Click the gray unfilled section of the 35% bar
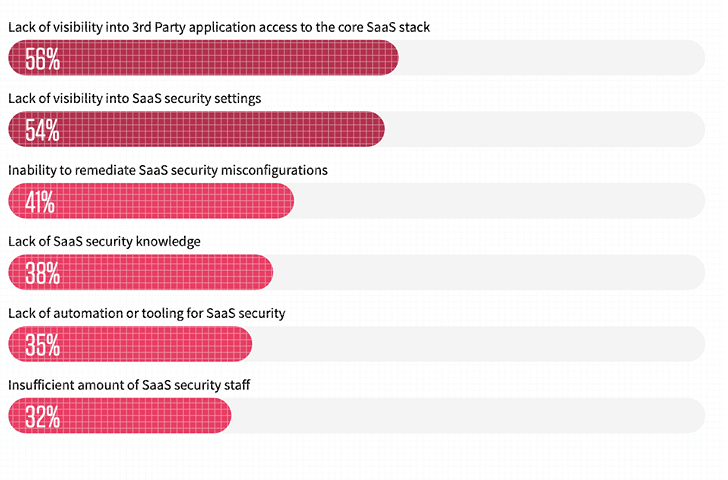 pyautogui.click(x=480, y=346)
